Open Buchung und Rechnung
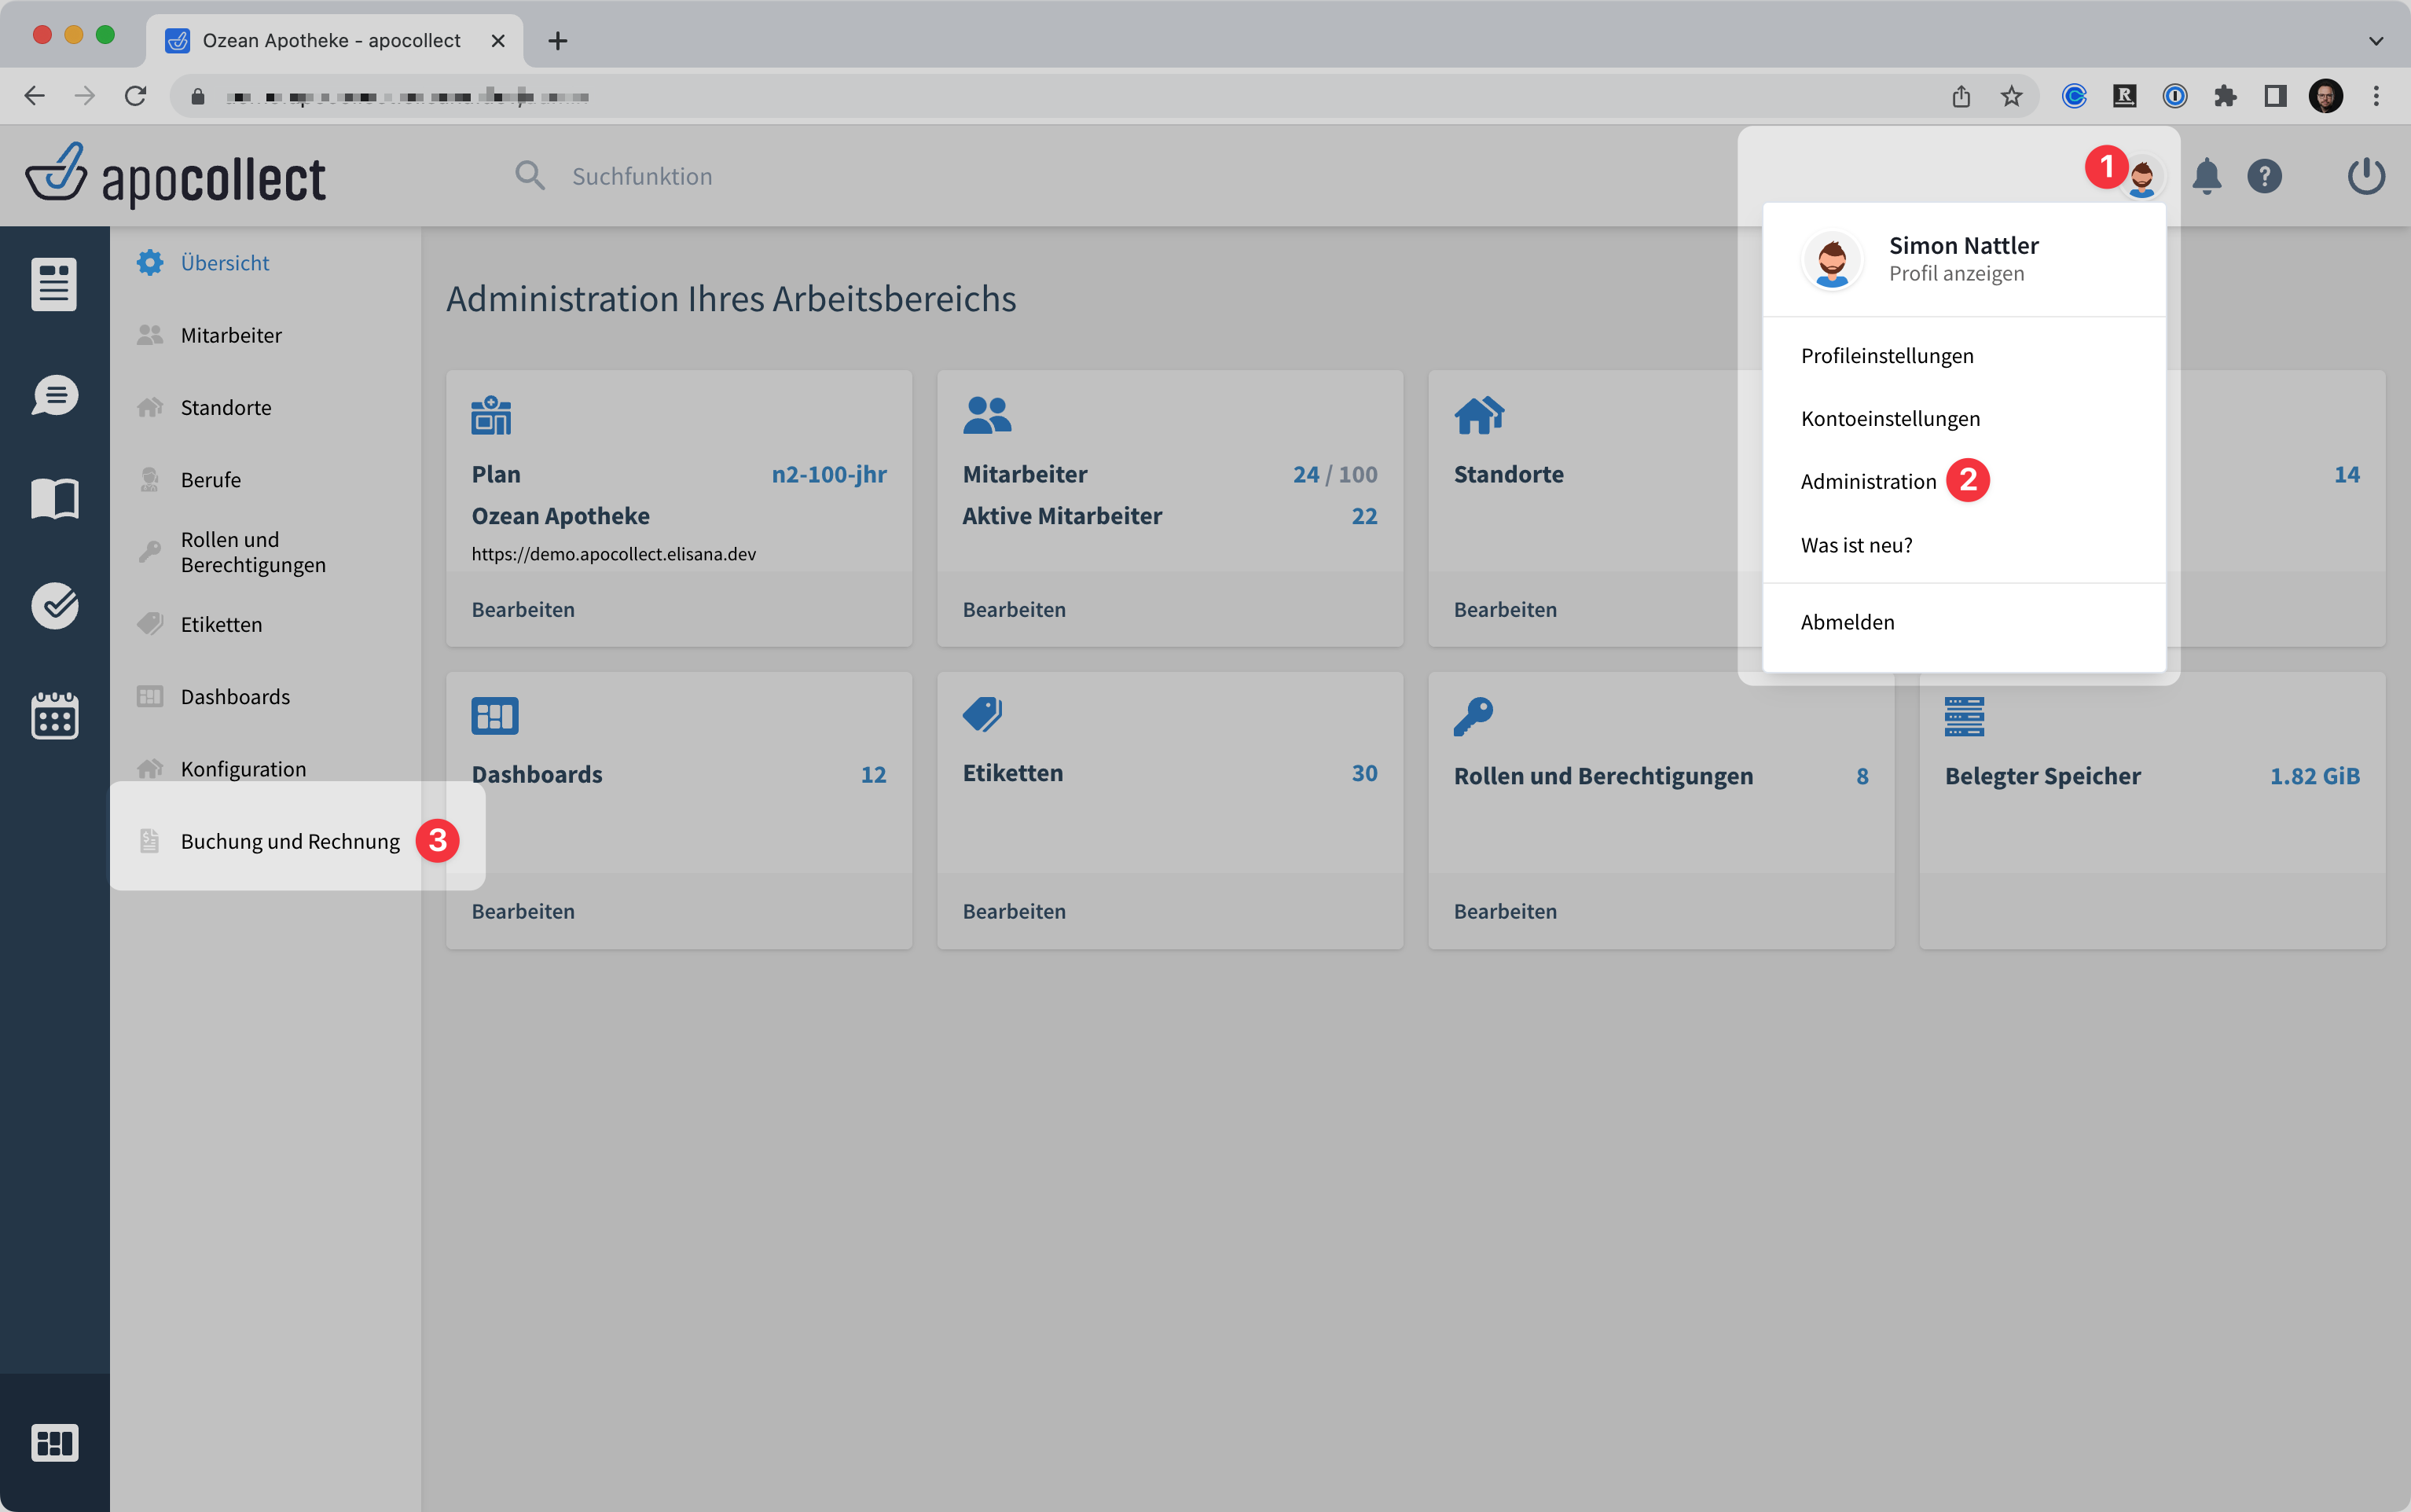This screenshot has height=1512, width=2411. pyautogui.click(x=290, y=841)
